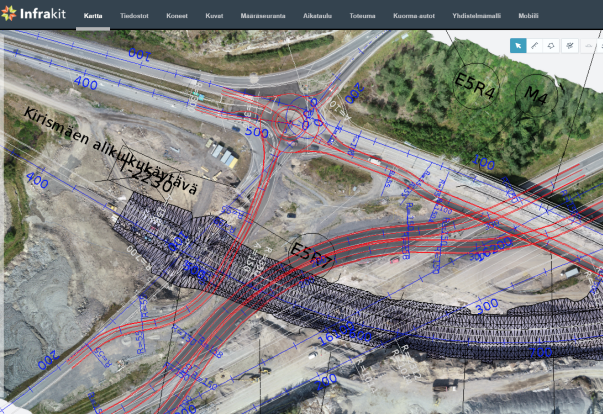Open the Kuorma-autot tab

414,17
